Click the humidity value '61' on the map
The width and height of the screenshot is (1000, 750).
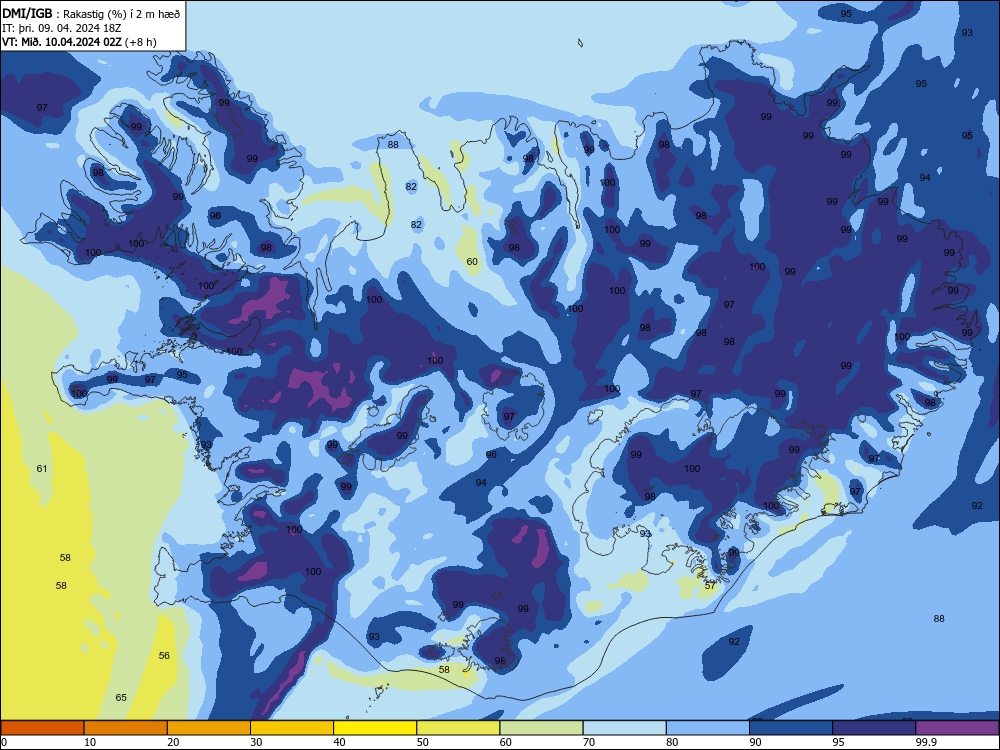coord(41,469)
